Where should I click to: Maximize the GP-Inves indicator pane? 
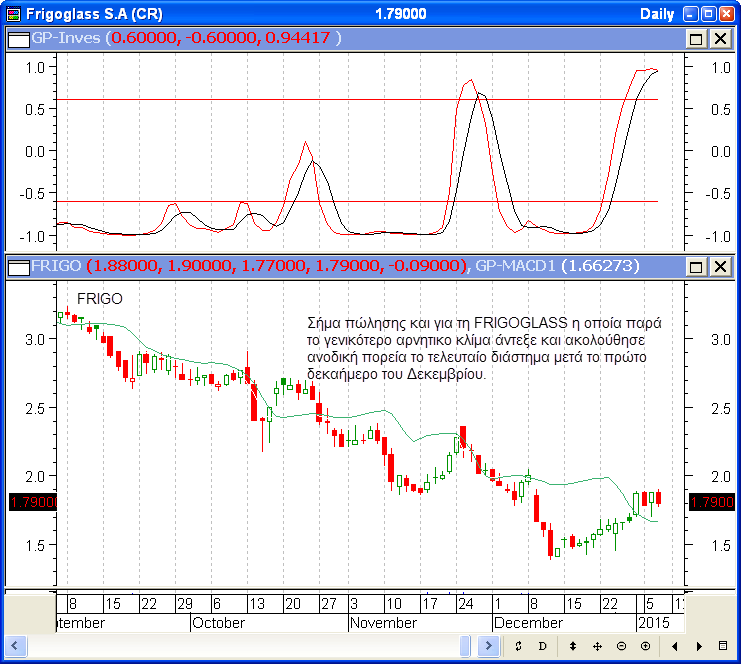point(696,39)
